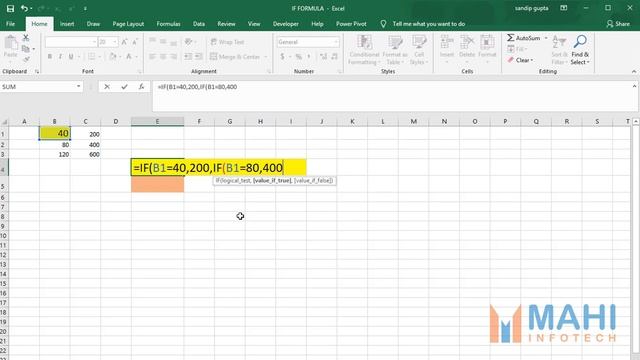Switch to the Power Pivot tab
Screen dimensions: 640x360
[x=351, y=24]
